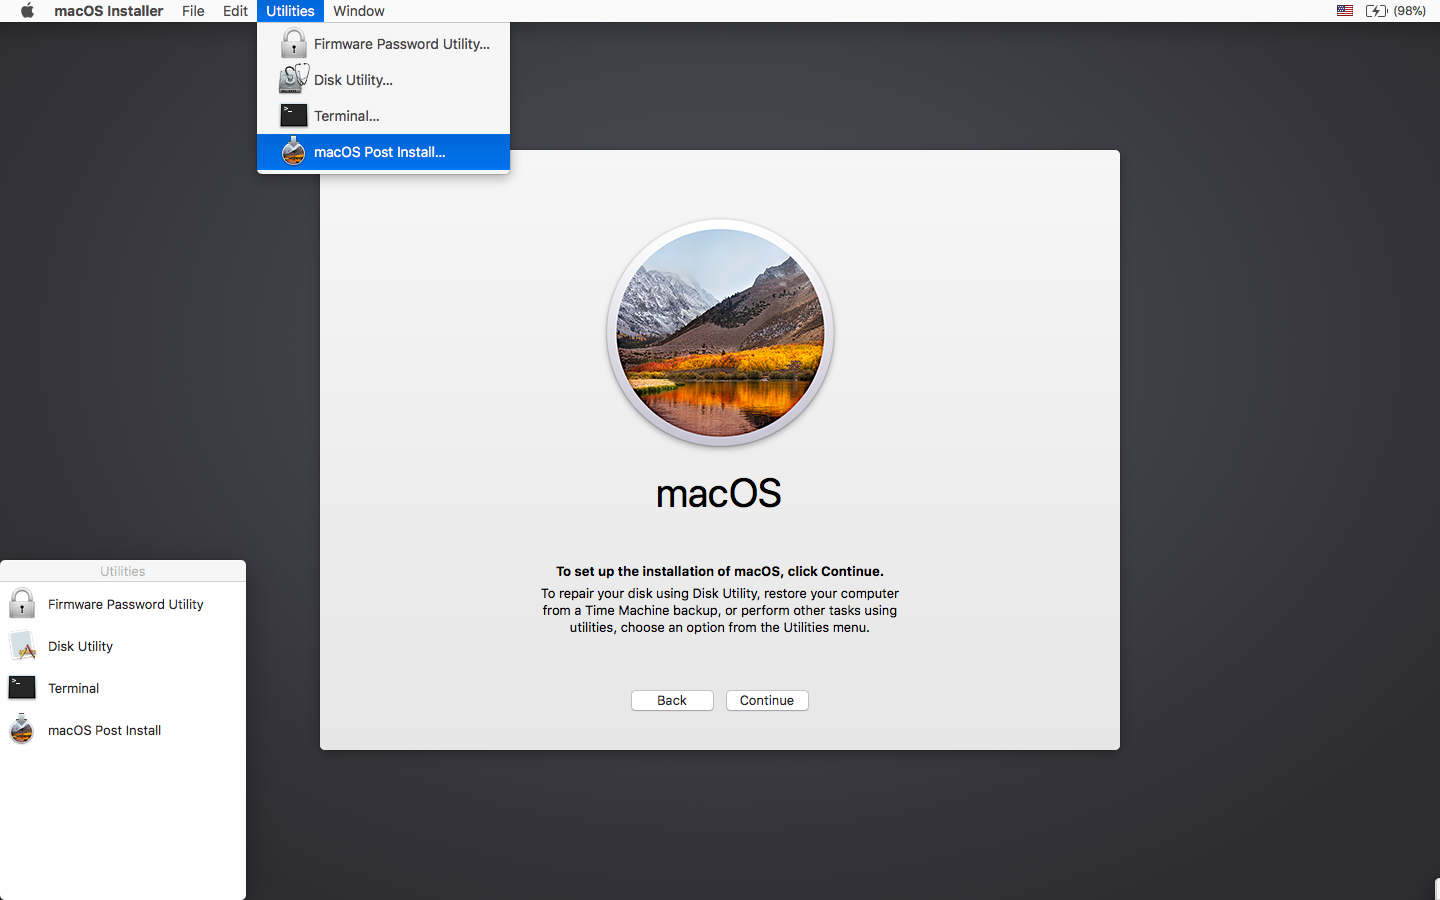The width and height of the screenshot is (1440, 900).
Task: Click the macOS Installer application menu
Action: pos(108,11)
